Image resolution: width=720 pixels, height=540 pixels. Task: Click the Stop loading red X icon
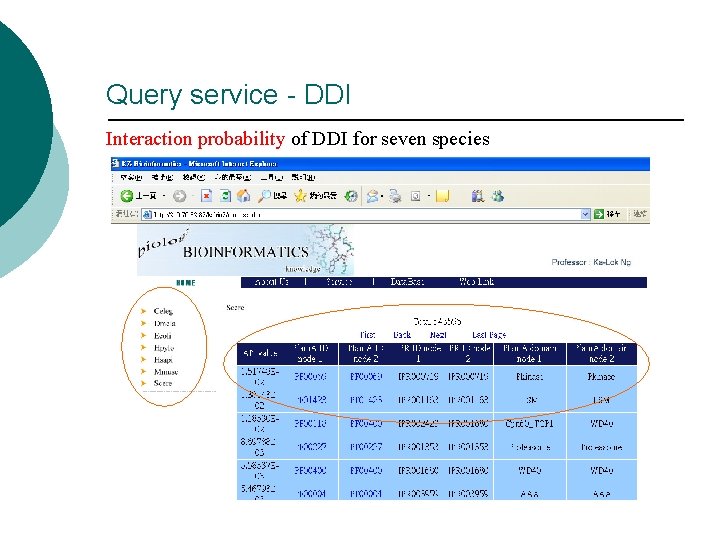[x=207, y=196]
